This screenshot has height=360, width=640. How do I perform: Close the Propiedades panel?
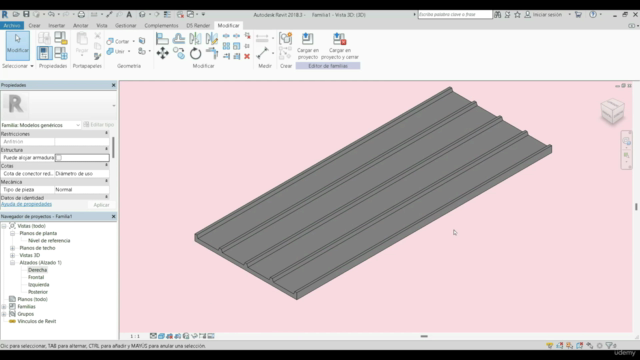point(113,85)
